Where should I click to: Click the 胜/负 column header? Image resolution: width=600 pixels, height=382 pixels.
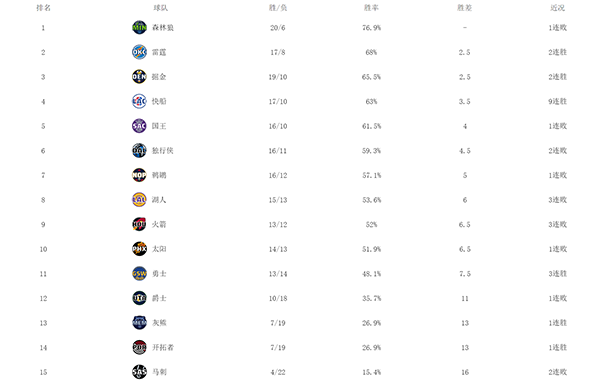[x=278, y=8]
